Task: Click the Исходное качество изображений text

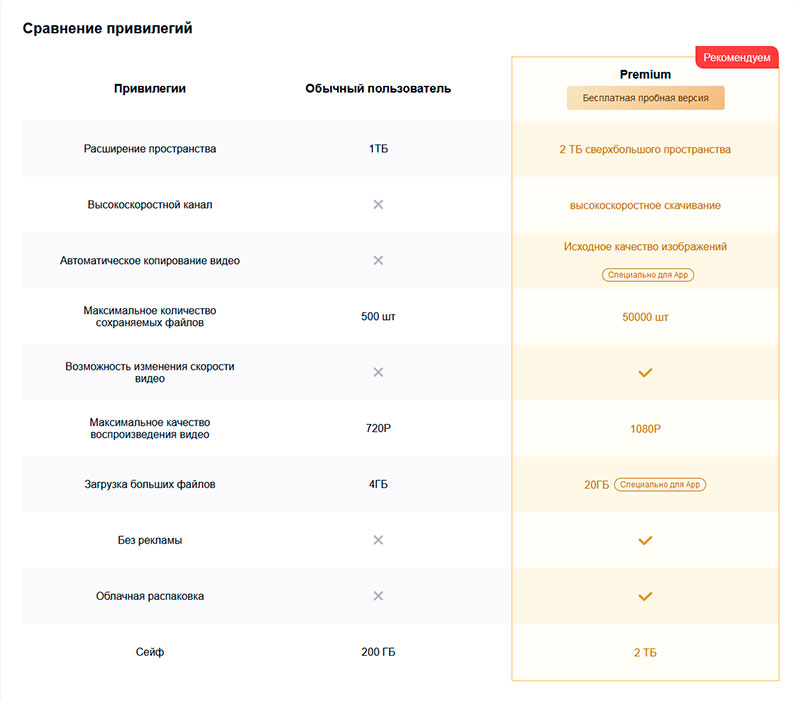Action: [645, 247]
